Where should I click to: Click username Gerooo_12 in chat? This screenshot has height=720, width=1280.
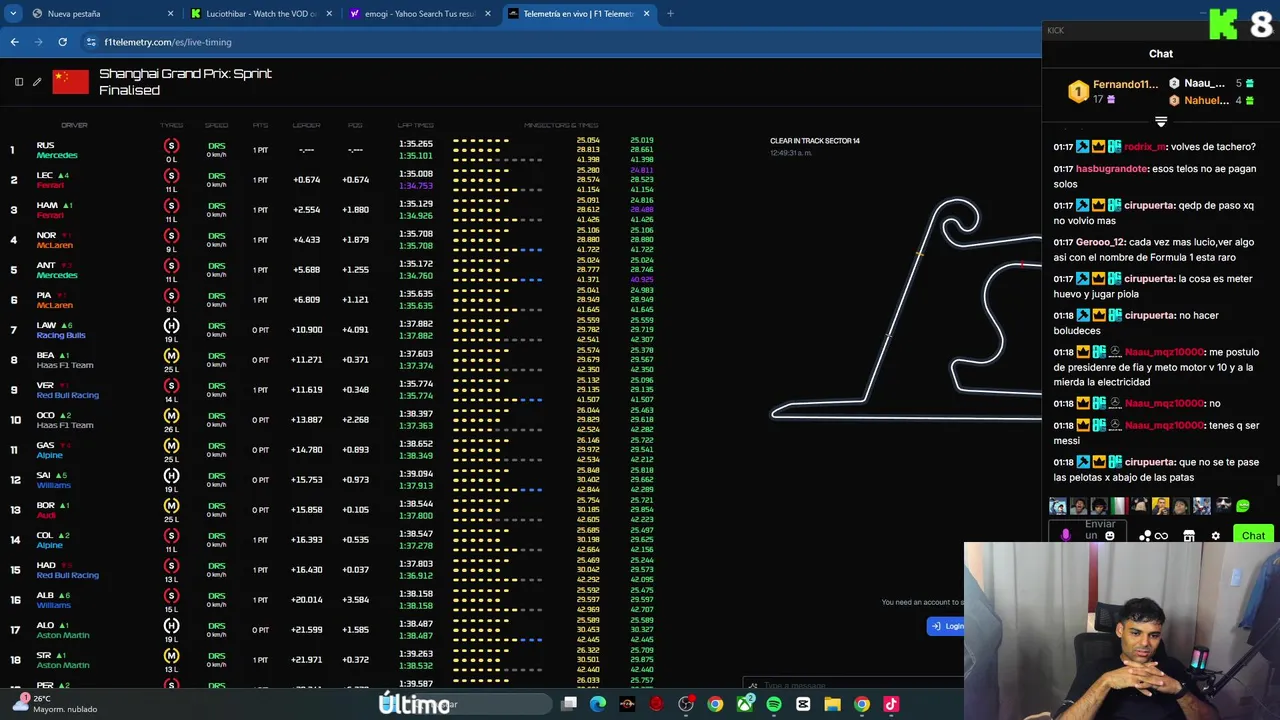click(x=1100, y=242)
